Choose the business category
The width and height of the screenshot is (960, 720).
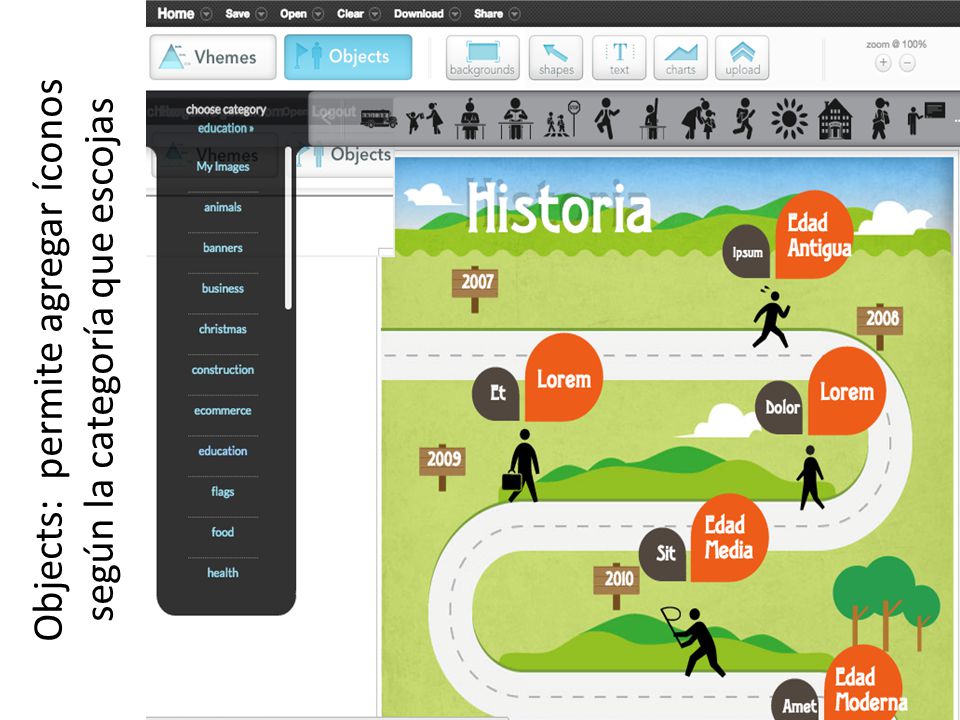pyautogui.click(x=223, y=288)
